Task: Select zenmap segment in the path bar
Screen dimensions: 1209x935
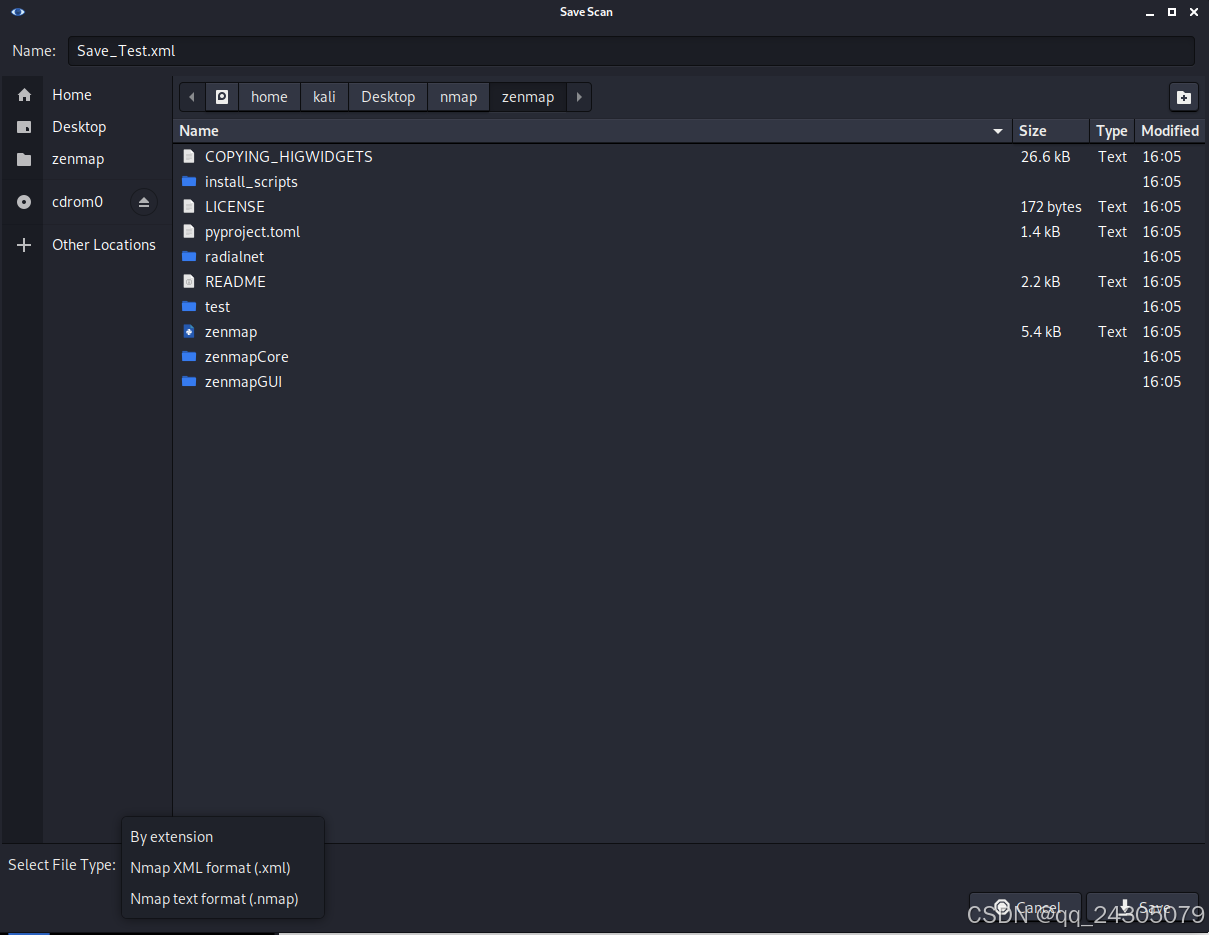Action: [x=528, y=97]
